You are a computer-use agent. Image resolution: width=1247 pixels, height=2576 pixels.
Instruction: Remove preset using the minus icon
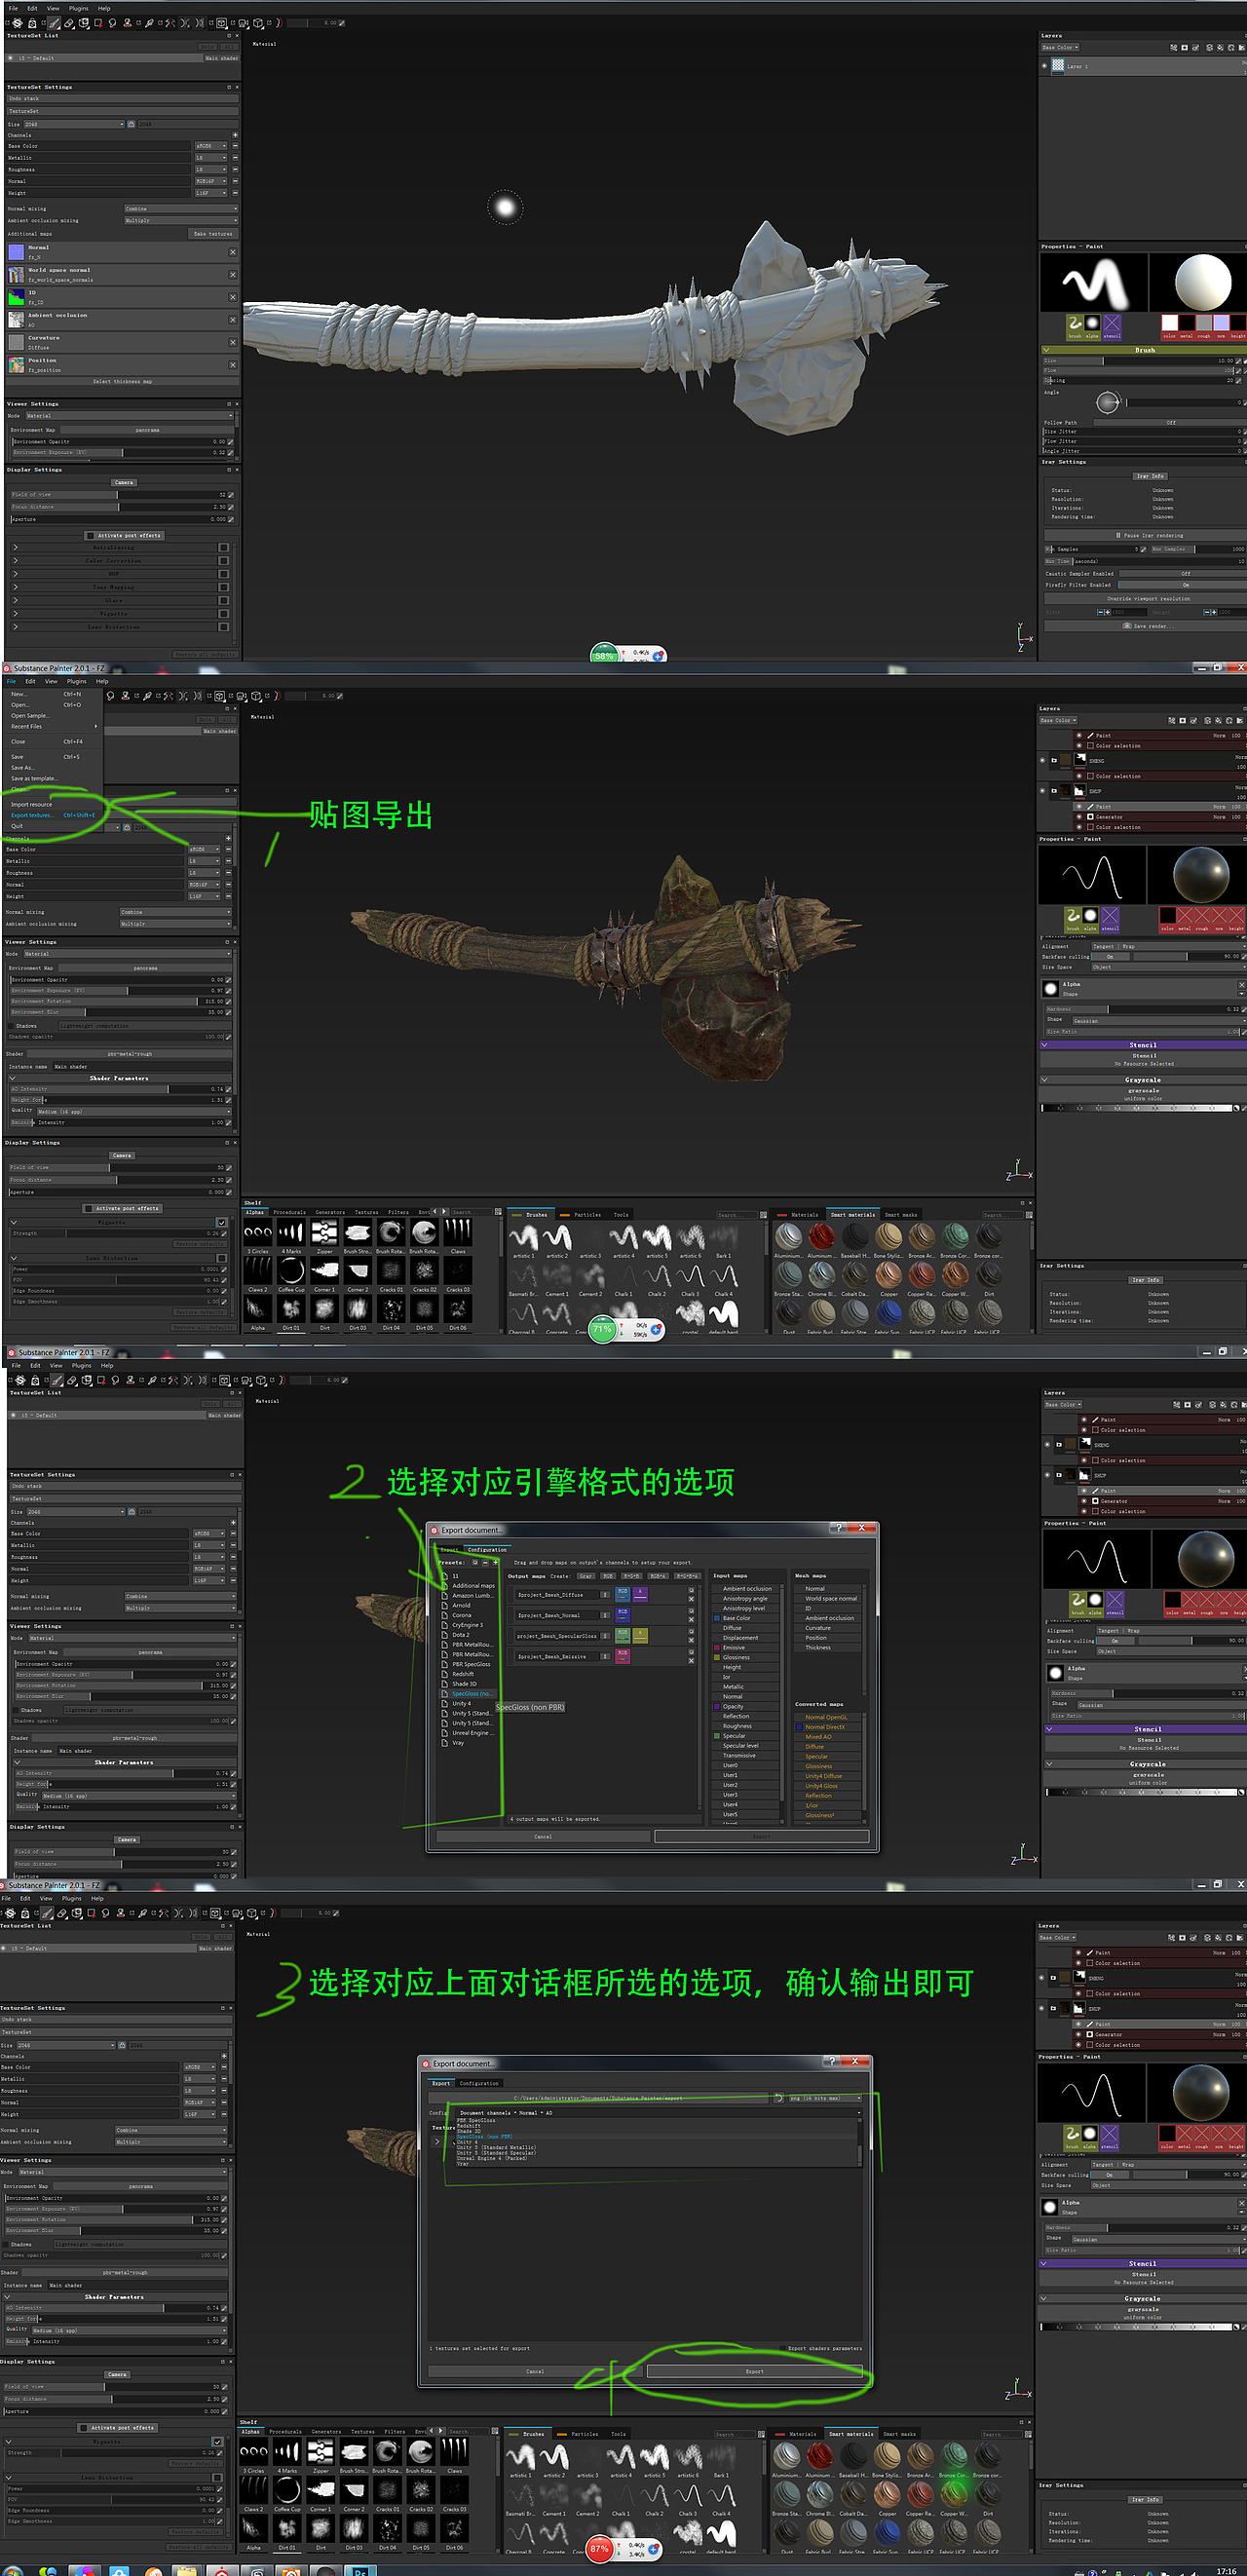tap(485, 1562)
